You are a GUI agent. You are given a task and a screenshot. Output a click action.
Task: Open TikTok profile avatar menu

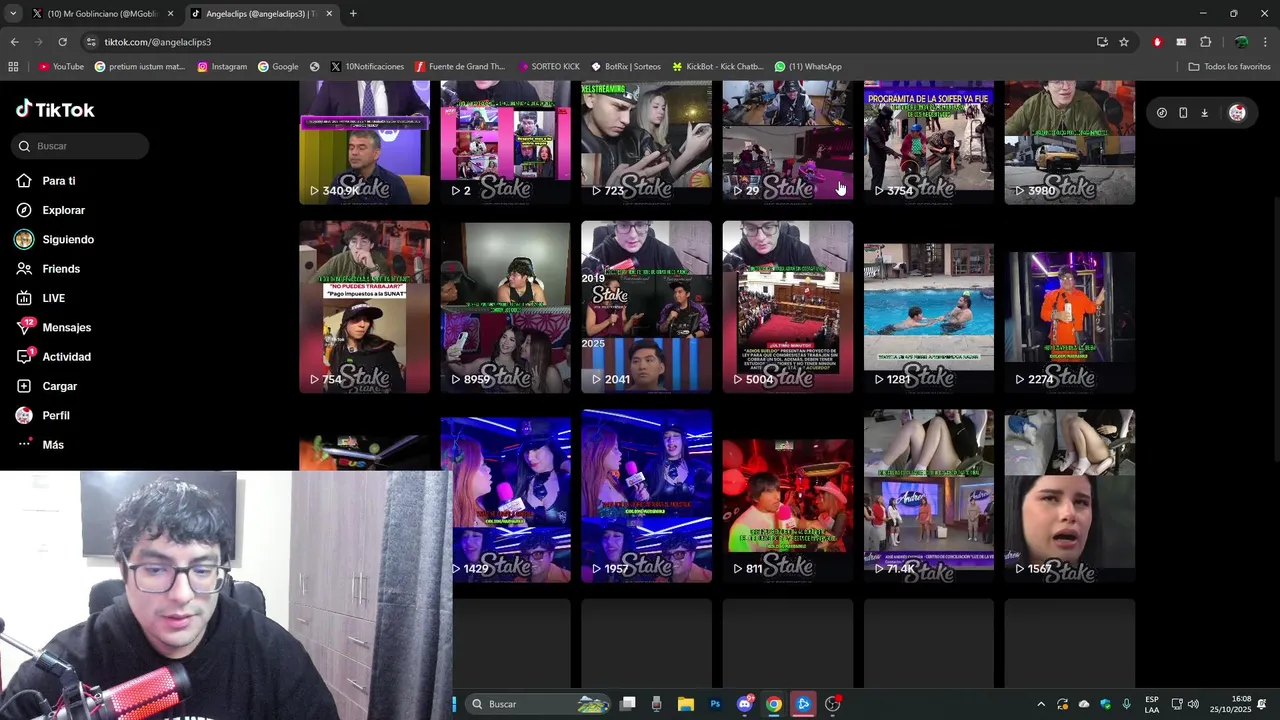coord(1237,113)
